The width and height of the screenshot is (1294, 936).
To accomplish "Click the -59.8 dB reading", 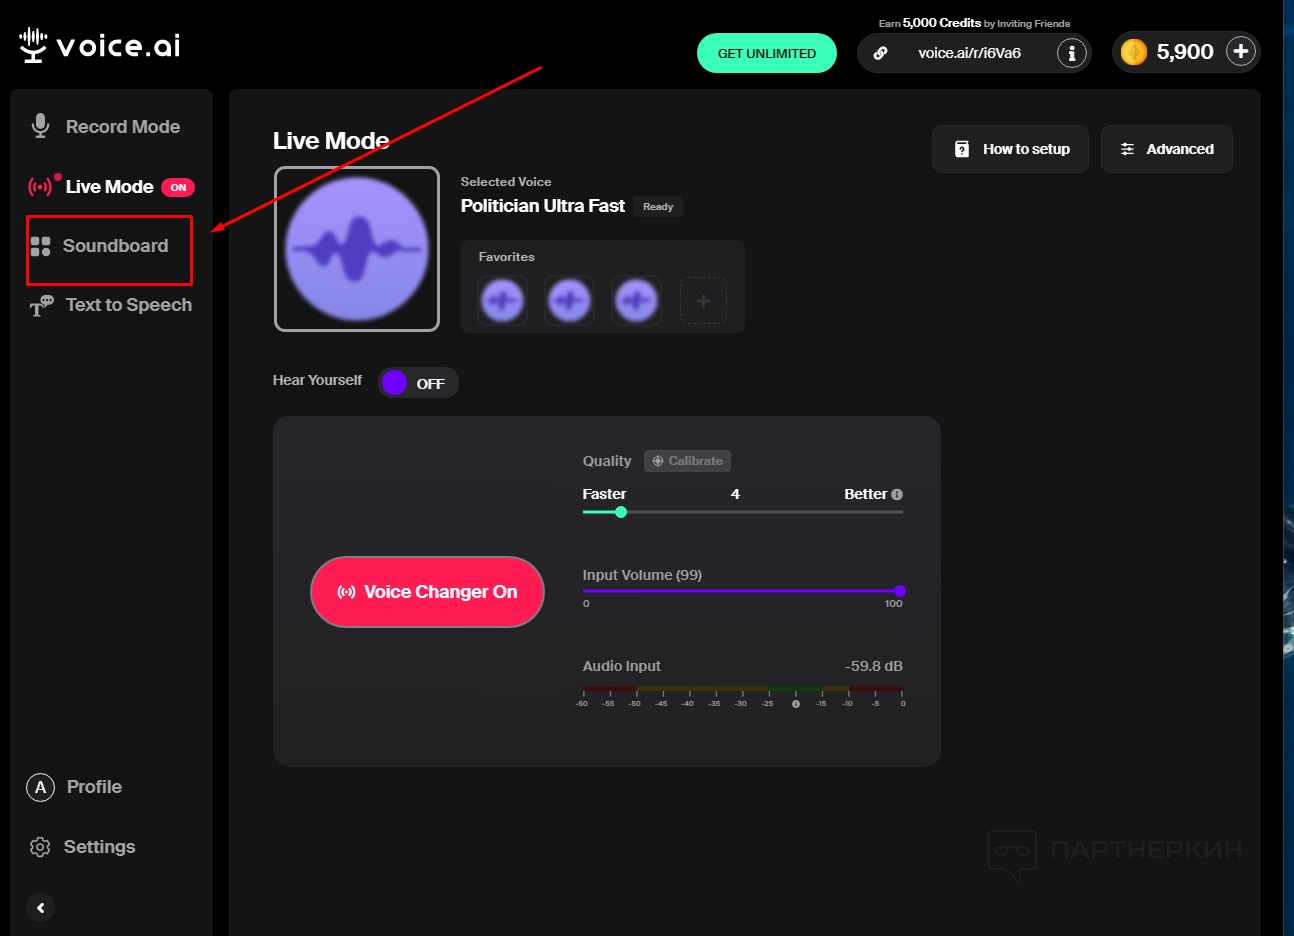I will (874, 666).
